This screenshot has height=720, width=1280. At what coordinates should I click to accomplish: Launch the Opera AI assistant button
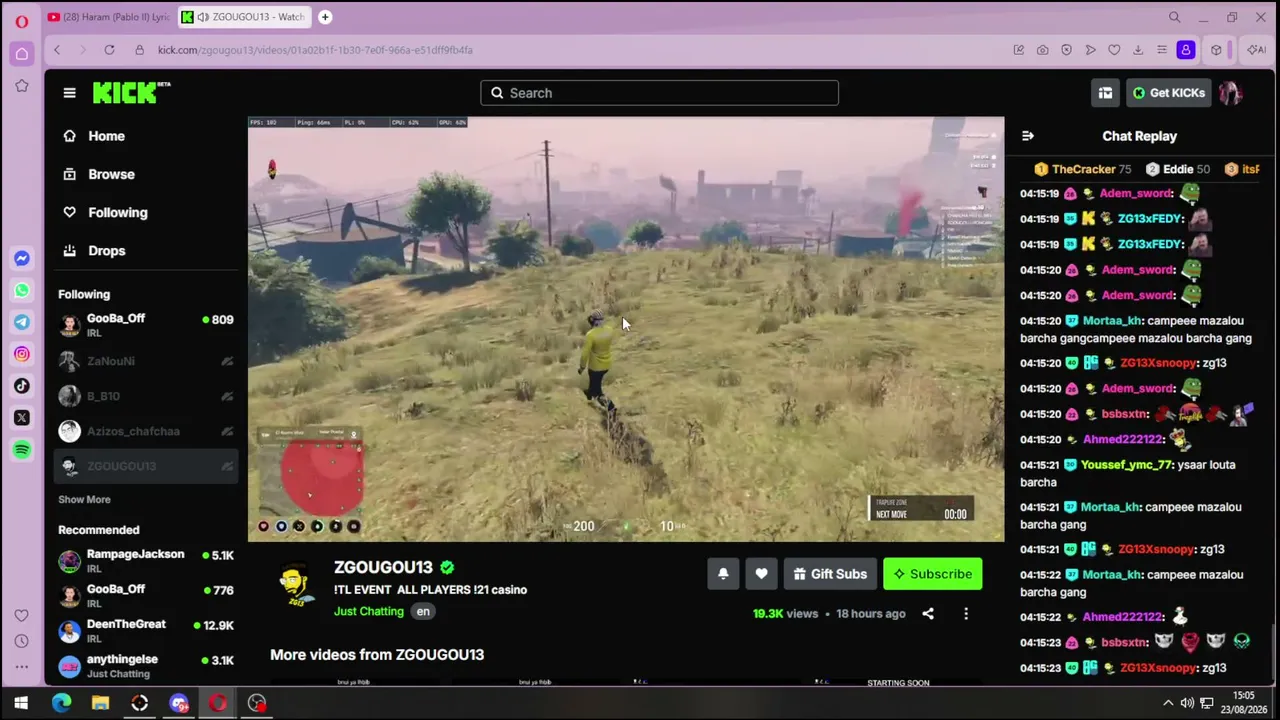[x=1256, y=50]
